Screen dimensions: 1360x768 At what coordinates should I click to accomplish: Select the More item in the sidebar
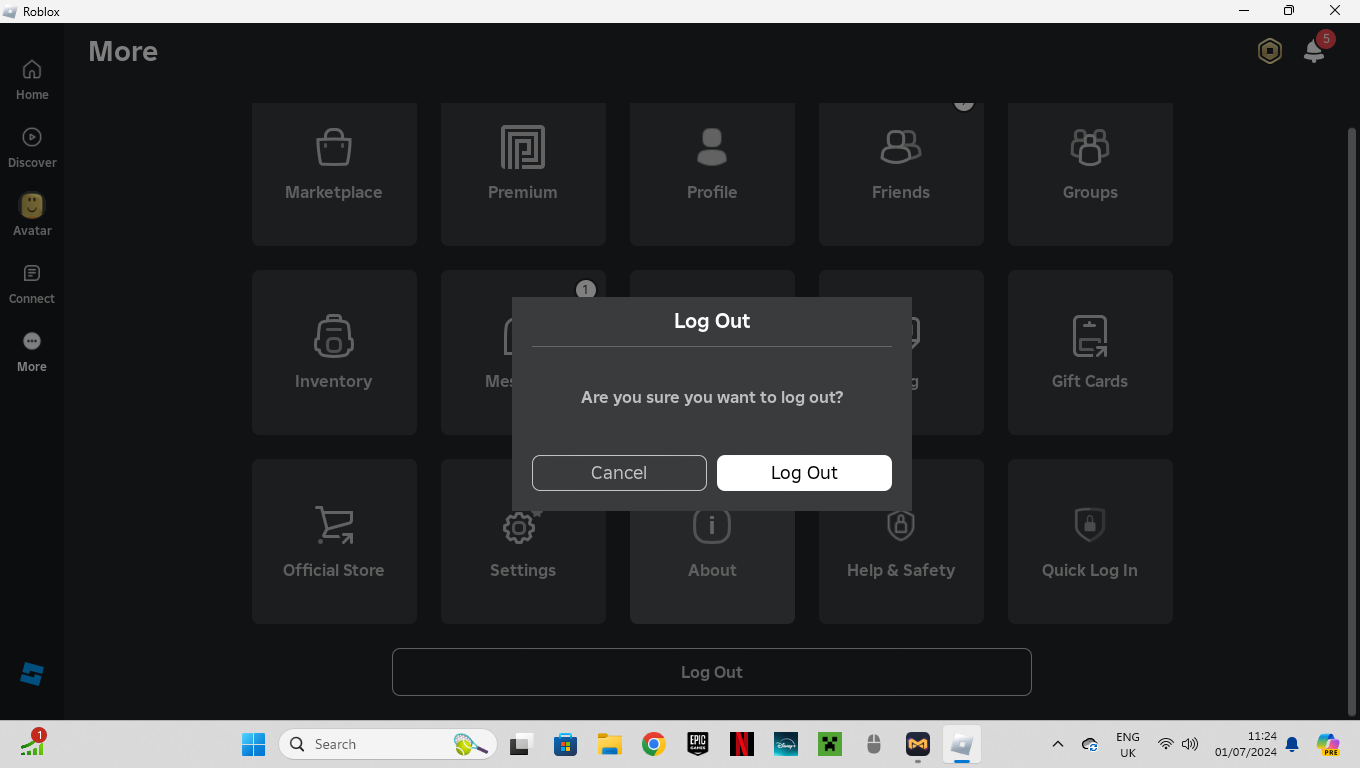point(32,352)
